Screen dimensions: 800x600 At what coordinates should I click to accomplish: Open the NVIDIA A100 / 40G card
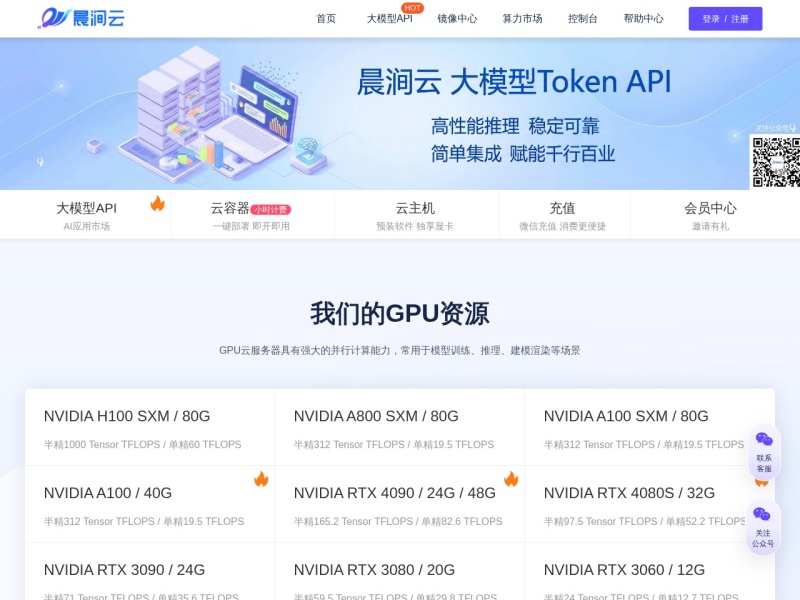(149, 504)
